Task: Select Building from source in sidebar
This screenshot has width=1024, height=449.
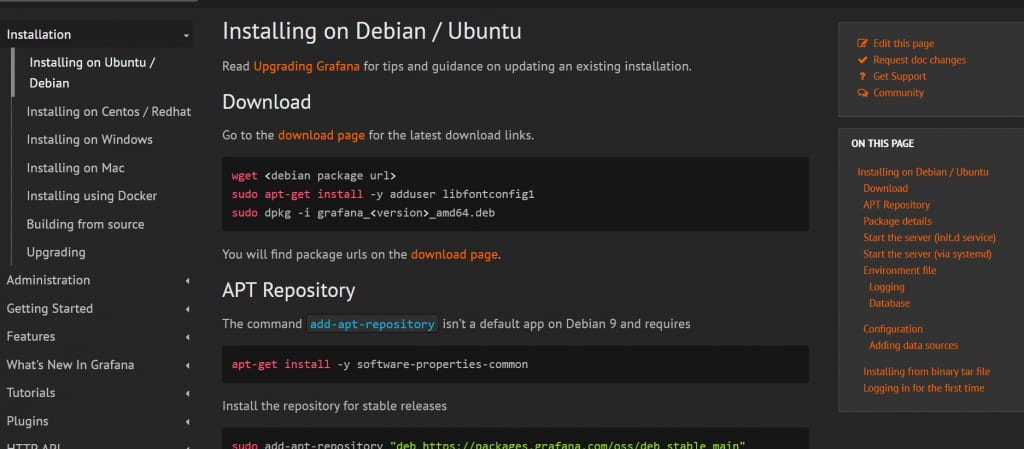Action: coord(85,224)
